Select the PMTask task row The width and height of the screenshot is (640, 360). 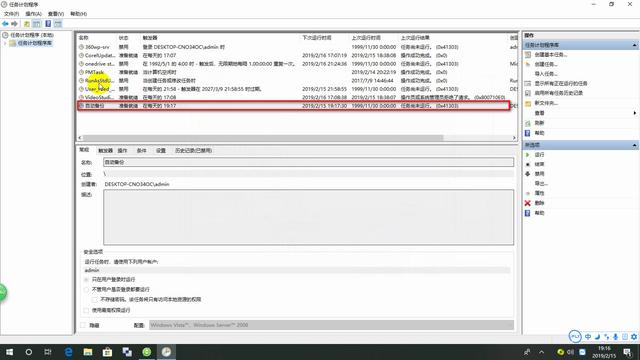[x=297, y=72]
